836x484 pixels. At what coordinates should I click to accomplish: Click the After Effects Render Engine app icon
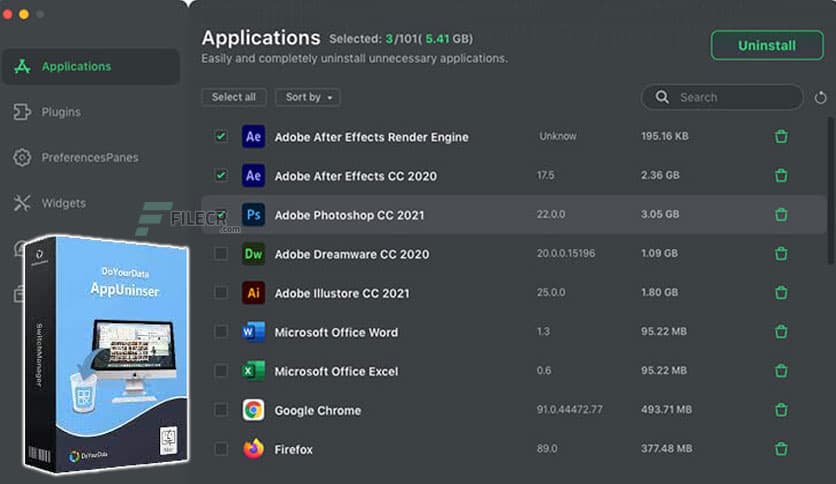pos(253,136)
